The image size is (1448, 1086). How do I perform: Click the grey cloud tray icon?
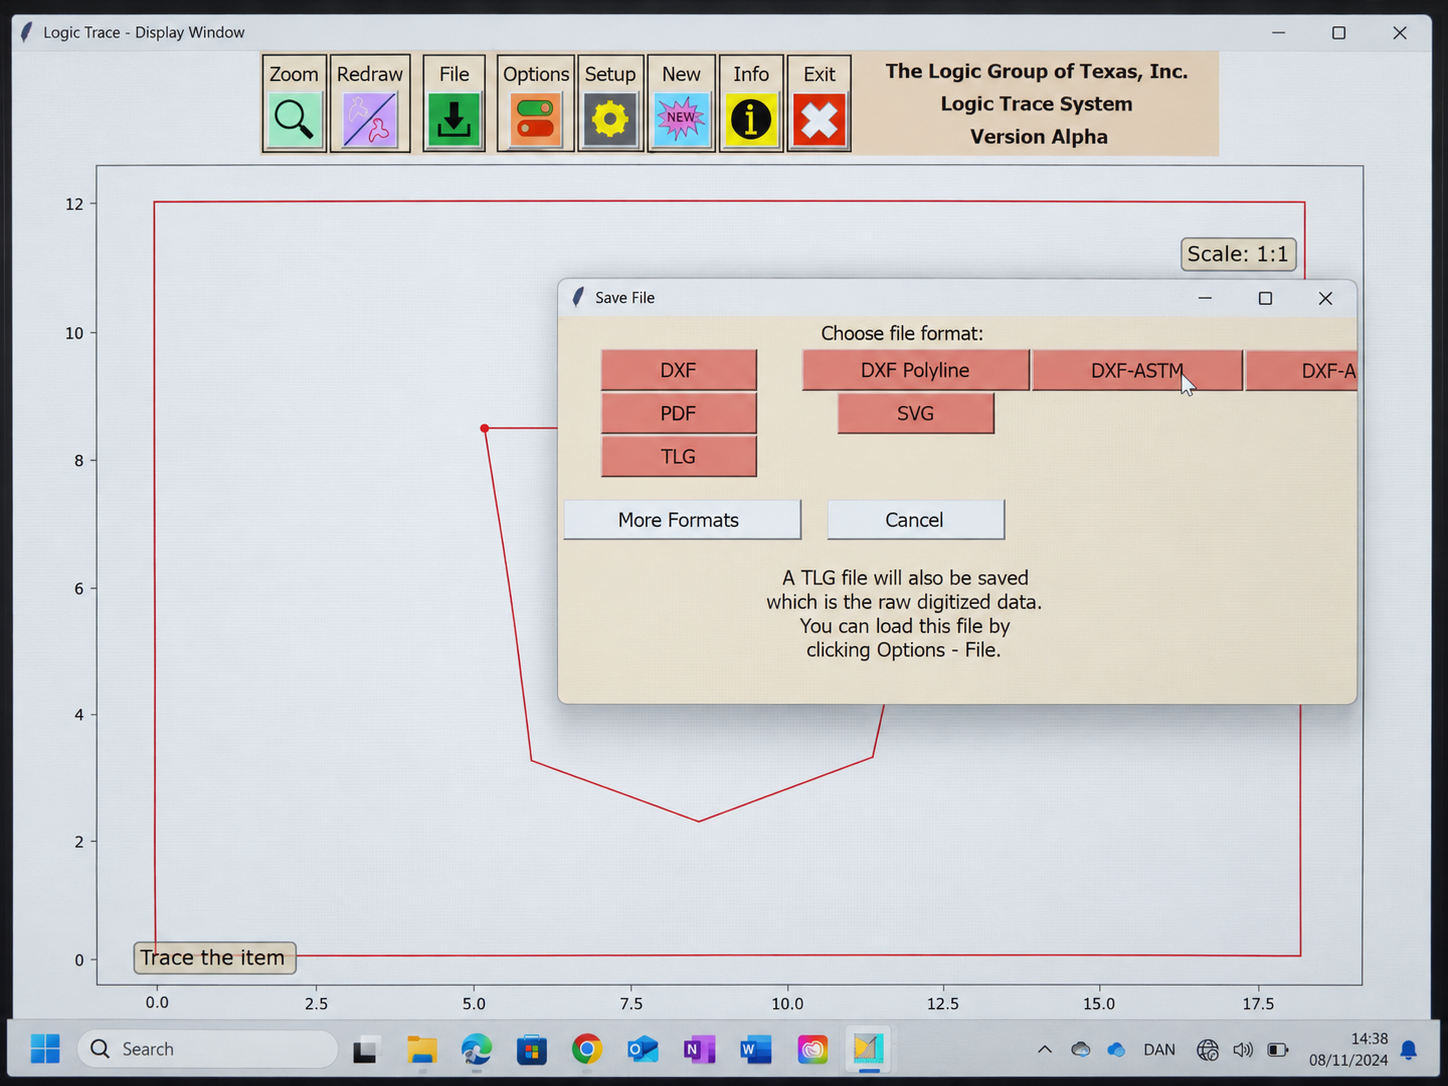coord(1081,1049)
